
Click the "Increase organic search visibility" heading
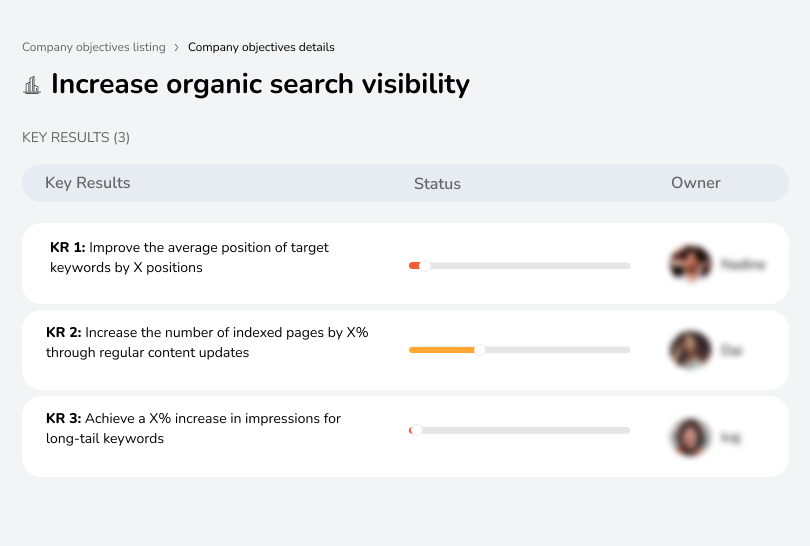pos(260,84)
